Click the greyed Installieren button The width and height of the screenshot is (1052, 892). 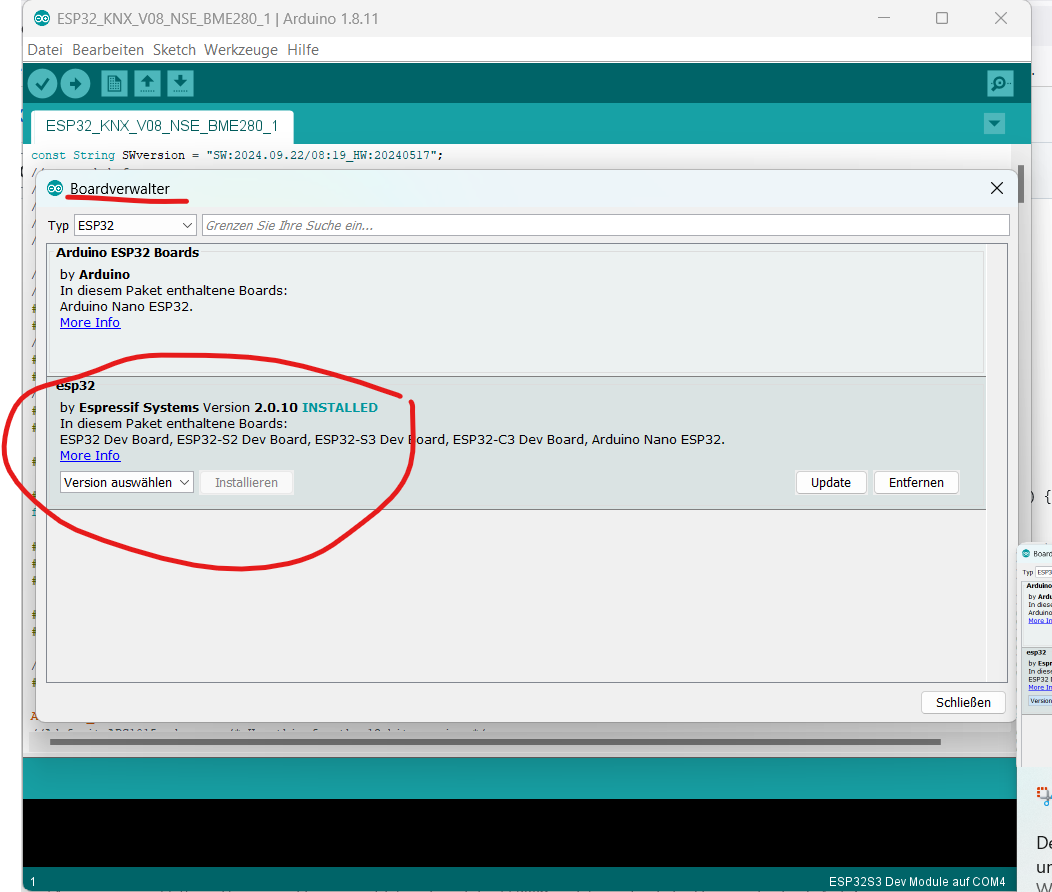246,482
